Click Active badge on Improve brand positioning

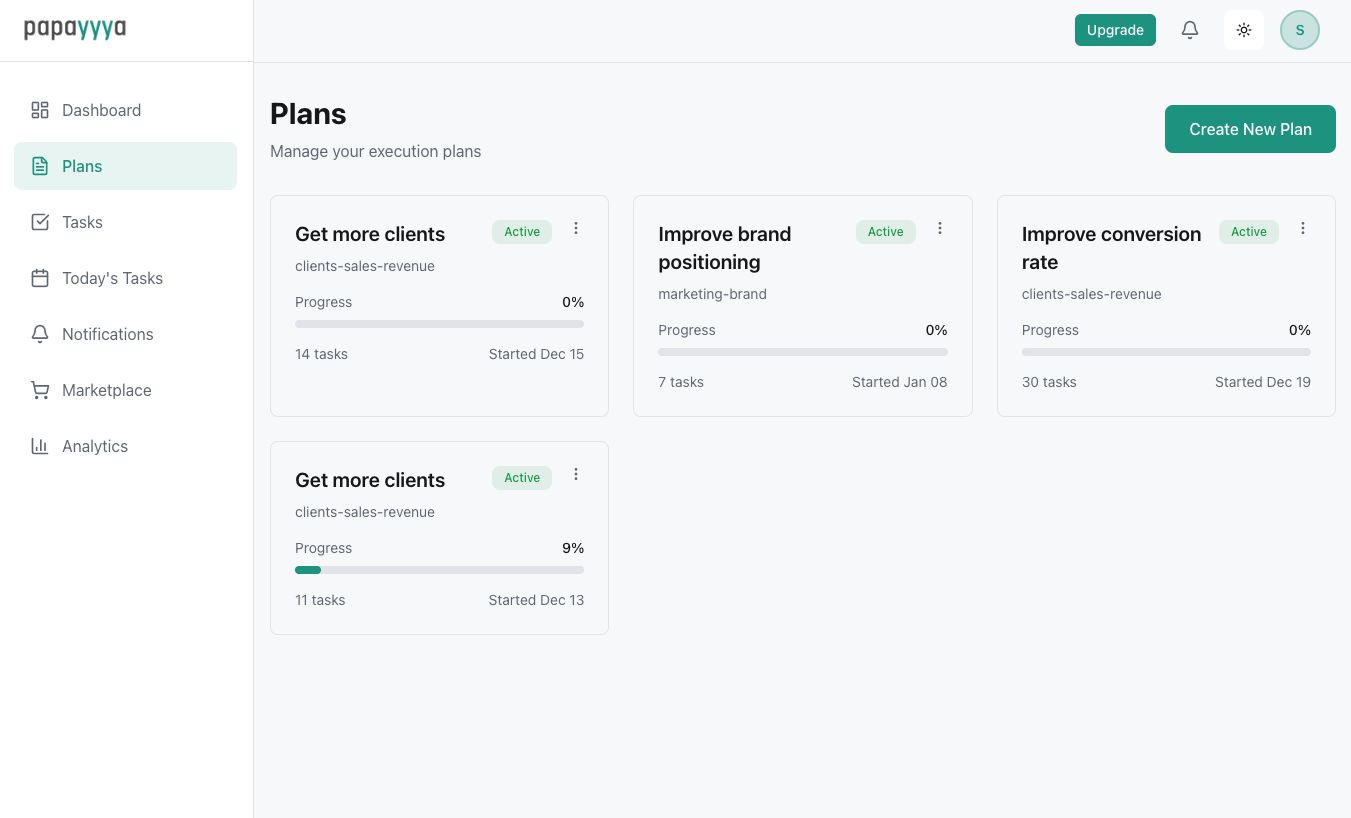[x=885, y=232]
